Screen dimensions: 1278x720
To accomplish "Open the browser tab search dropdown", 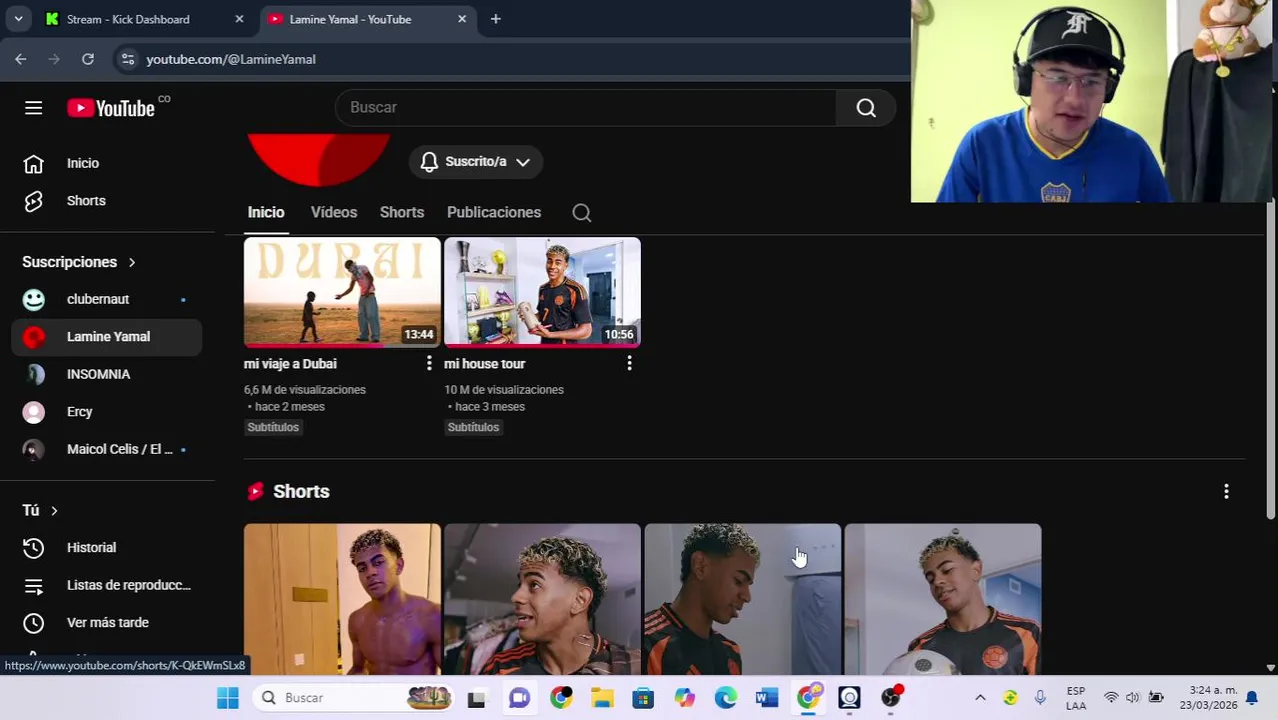I will pos(18,19).
